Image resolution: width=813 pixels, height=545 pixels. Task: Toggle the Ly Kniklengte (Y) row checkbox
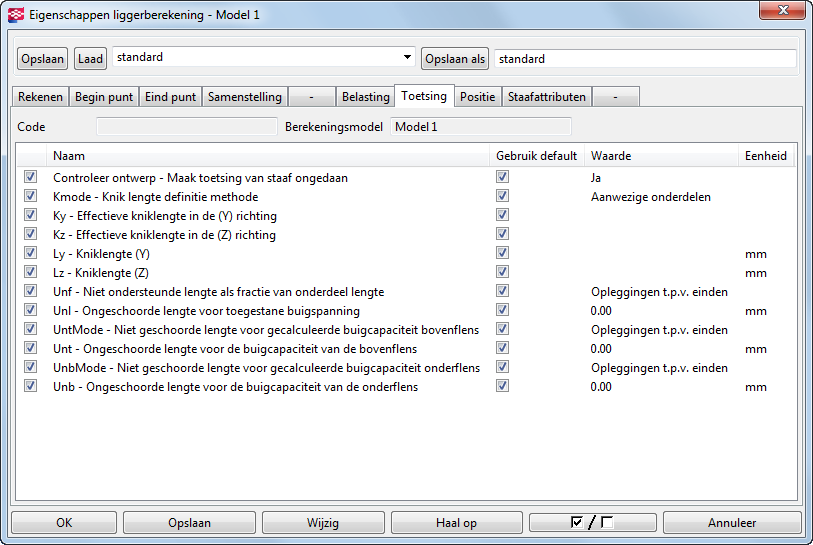[31, 253]
